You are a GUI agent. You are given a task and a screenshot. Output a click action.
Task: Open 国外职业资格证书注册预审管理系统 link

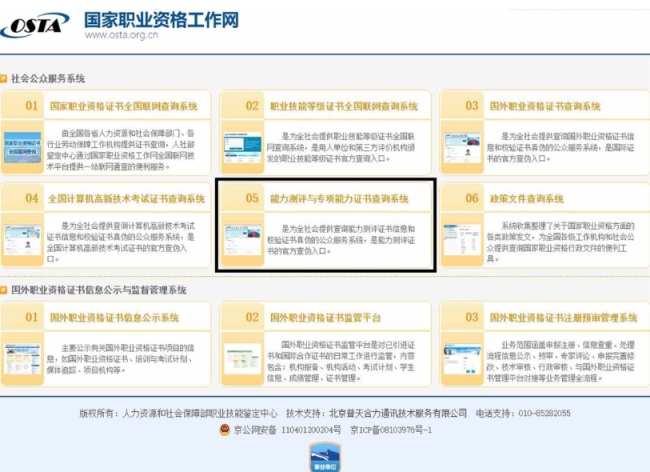pyautogui.click(x=557, y=318)
